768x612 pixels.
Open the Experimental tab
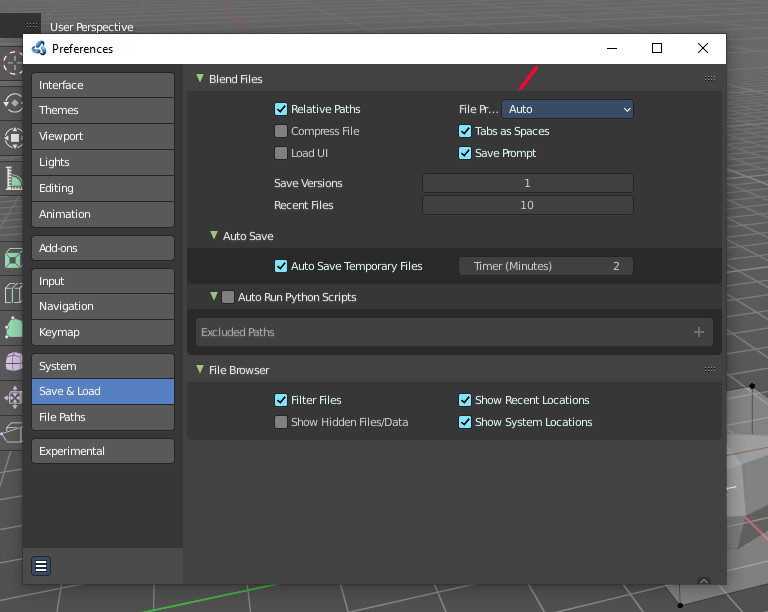103,451
